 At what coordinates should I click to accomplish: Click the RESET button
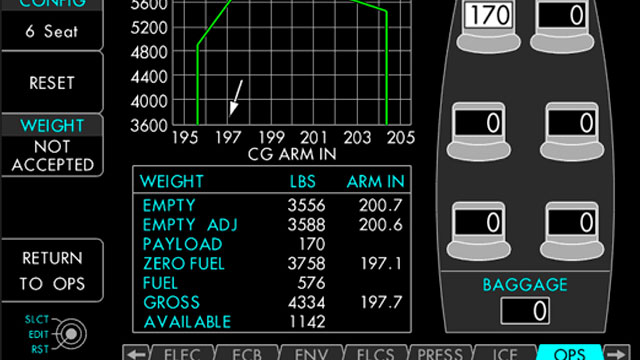[x=52, y=82]
